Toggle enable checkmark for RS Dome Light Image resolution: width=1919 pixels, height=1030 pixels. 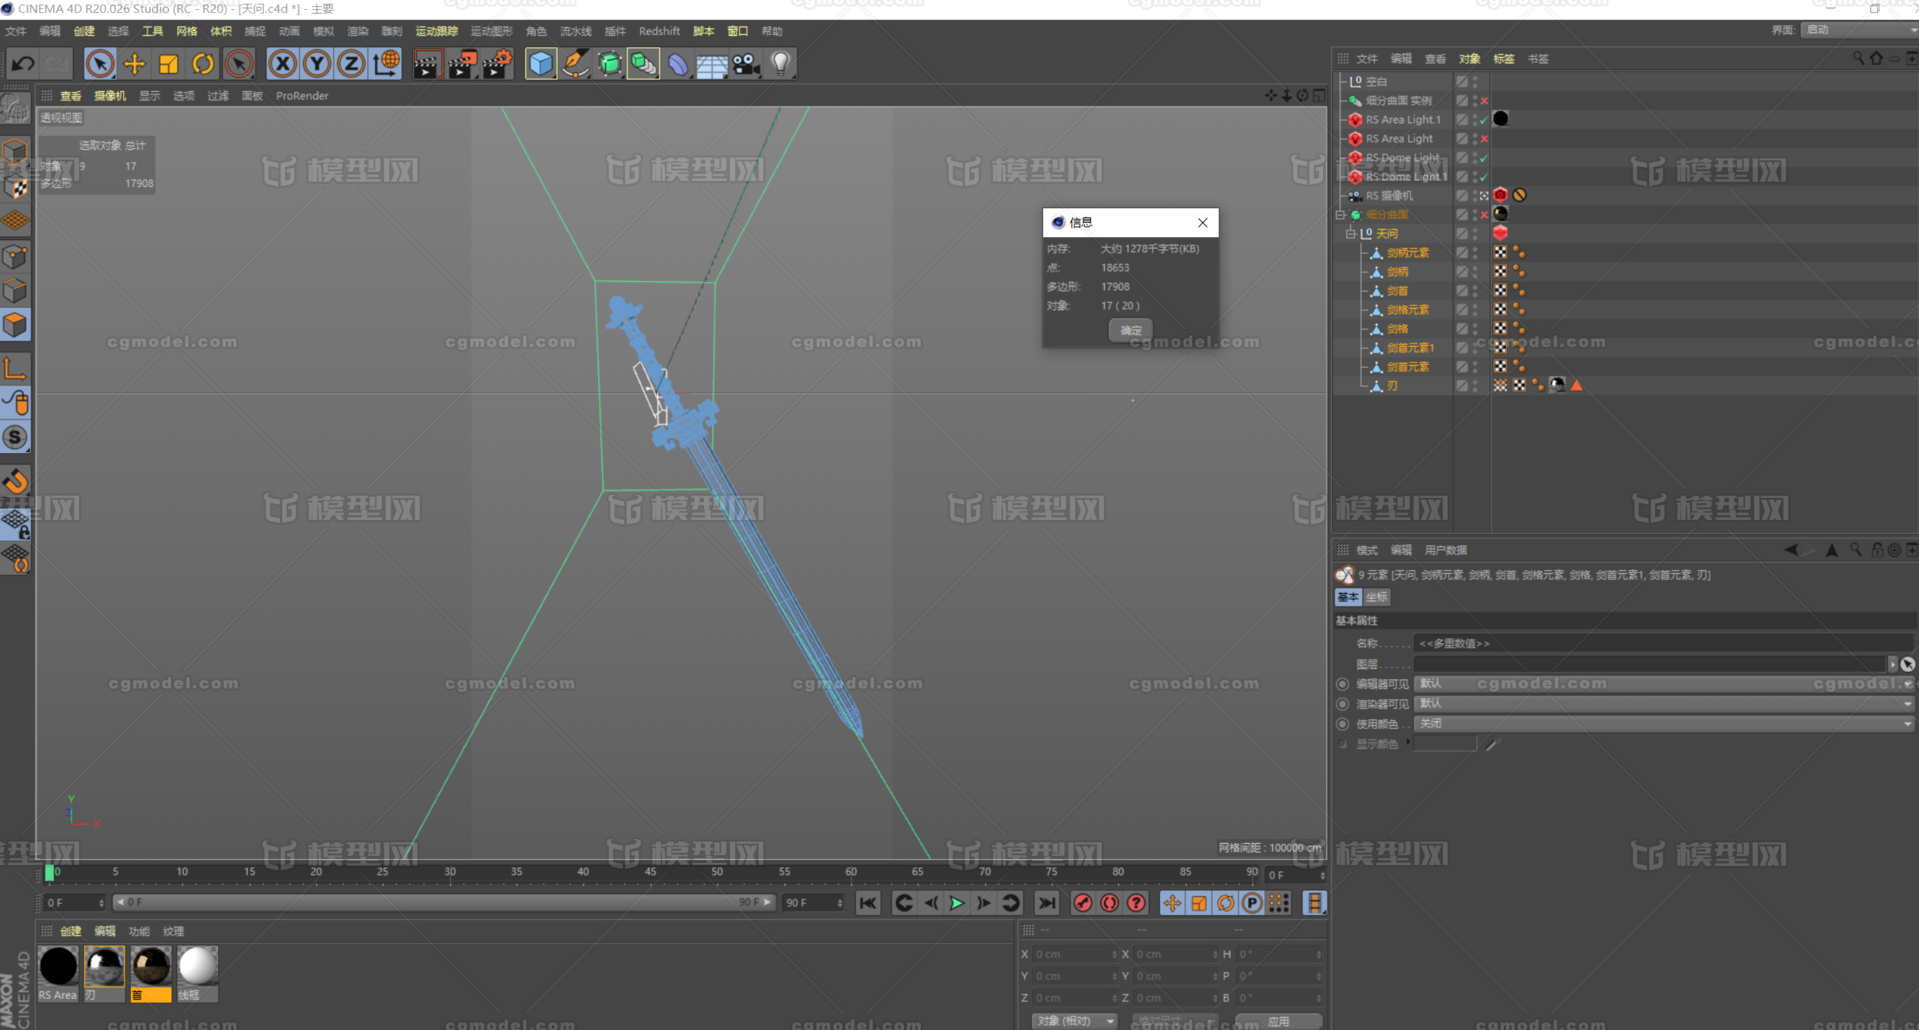[1484, 158]
